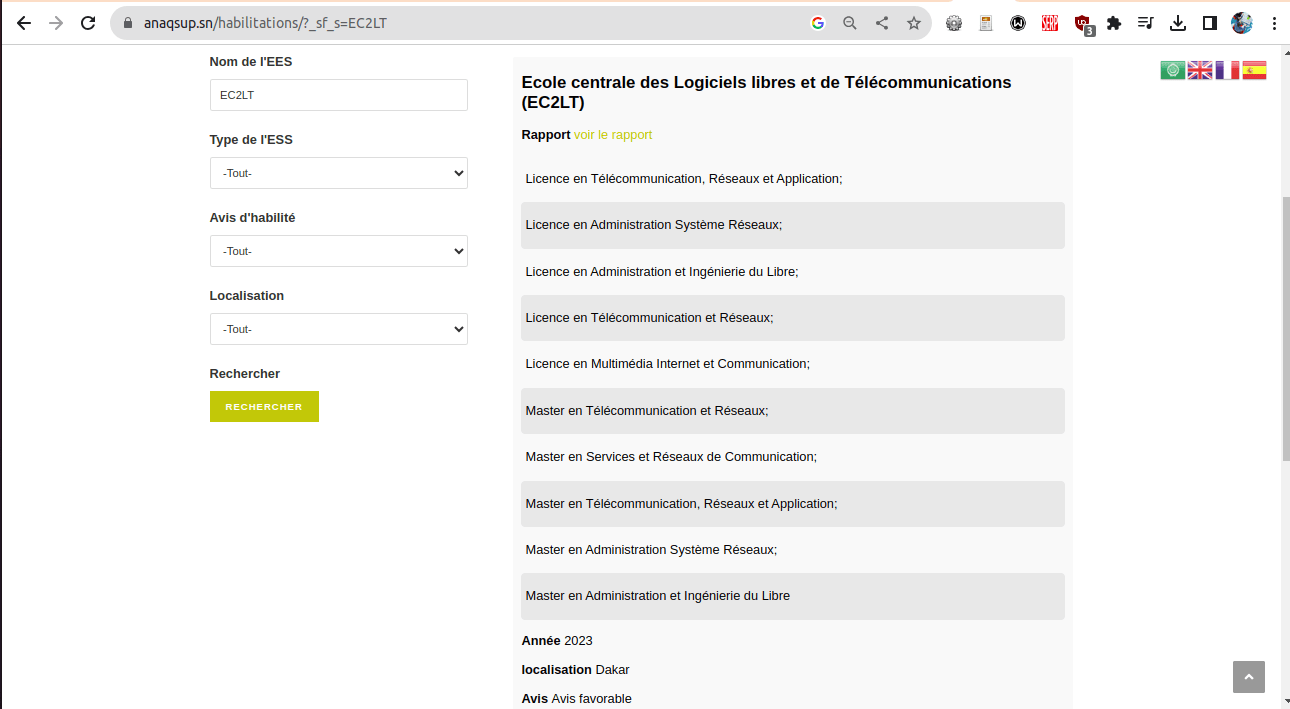Open the media controls icon
This screenshot has height=709, width=1290.
pyautogui.click(x=1146, y=23)
